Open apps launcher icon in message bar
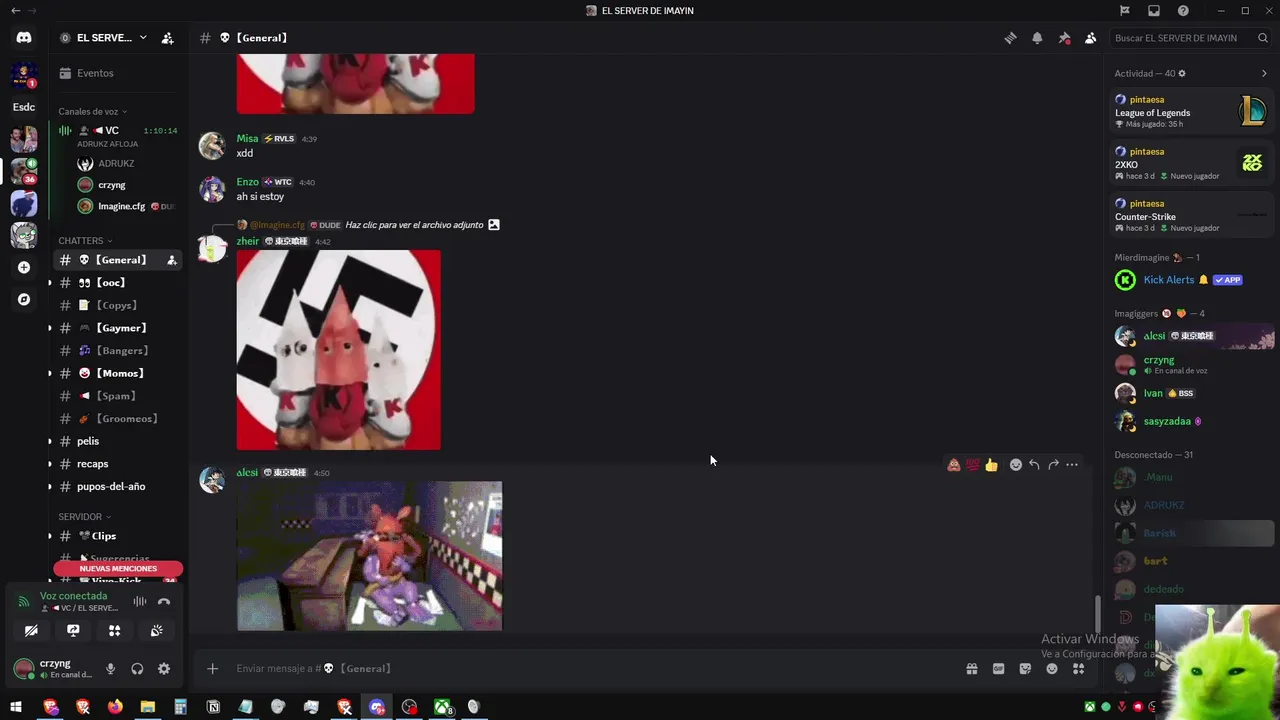Viewport: 1280px width, 720px height. 1078,669
